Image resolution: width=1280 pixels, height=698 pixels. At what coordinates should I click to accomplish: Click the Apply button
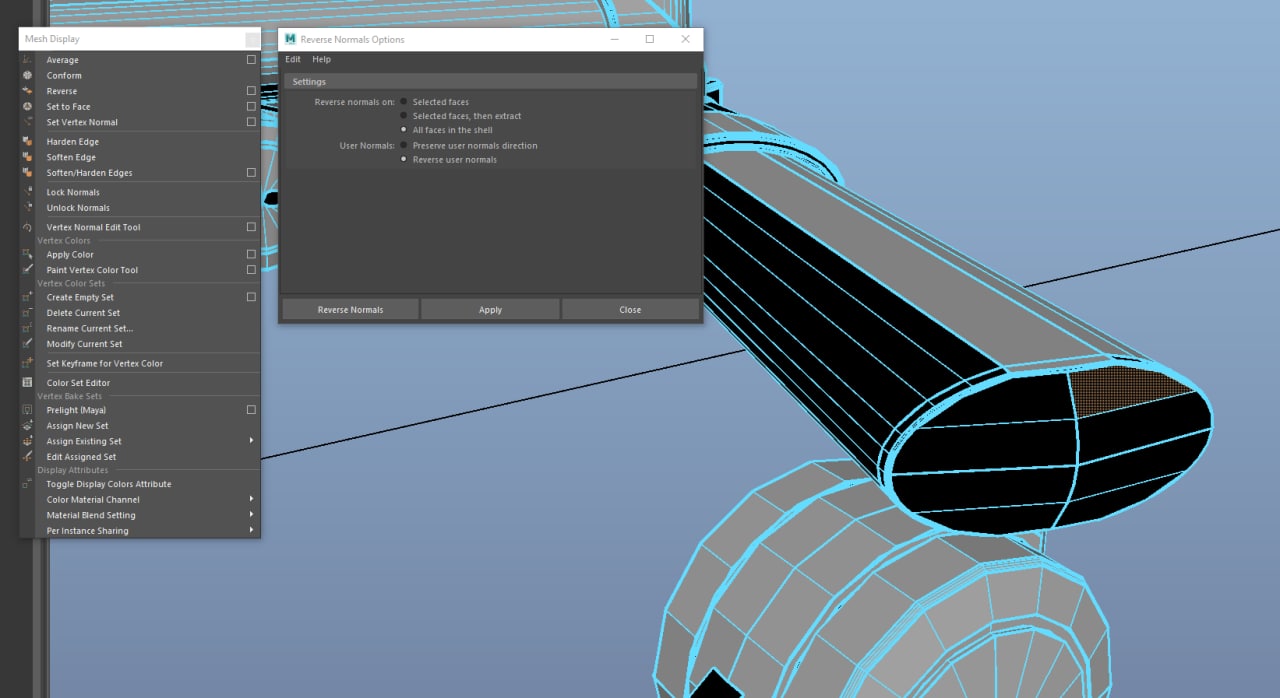click(x=490, y=310)
